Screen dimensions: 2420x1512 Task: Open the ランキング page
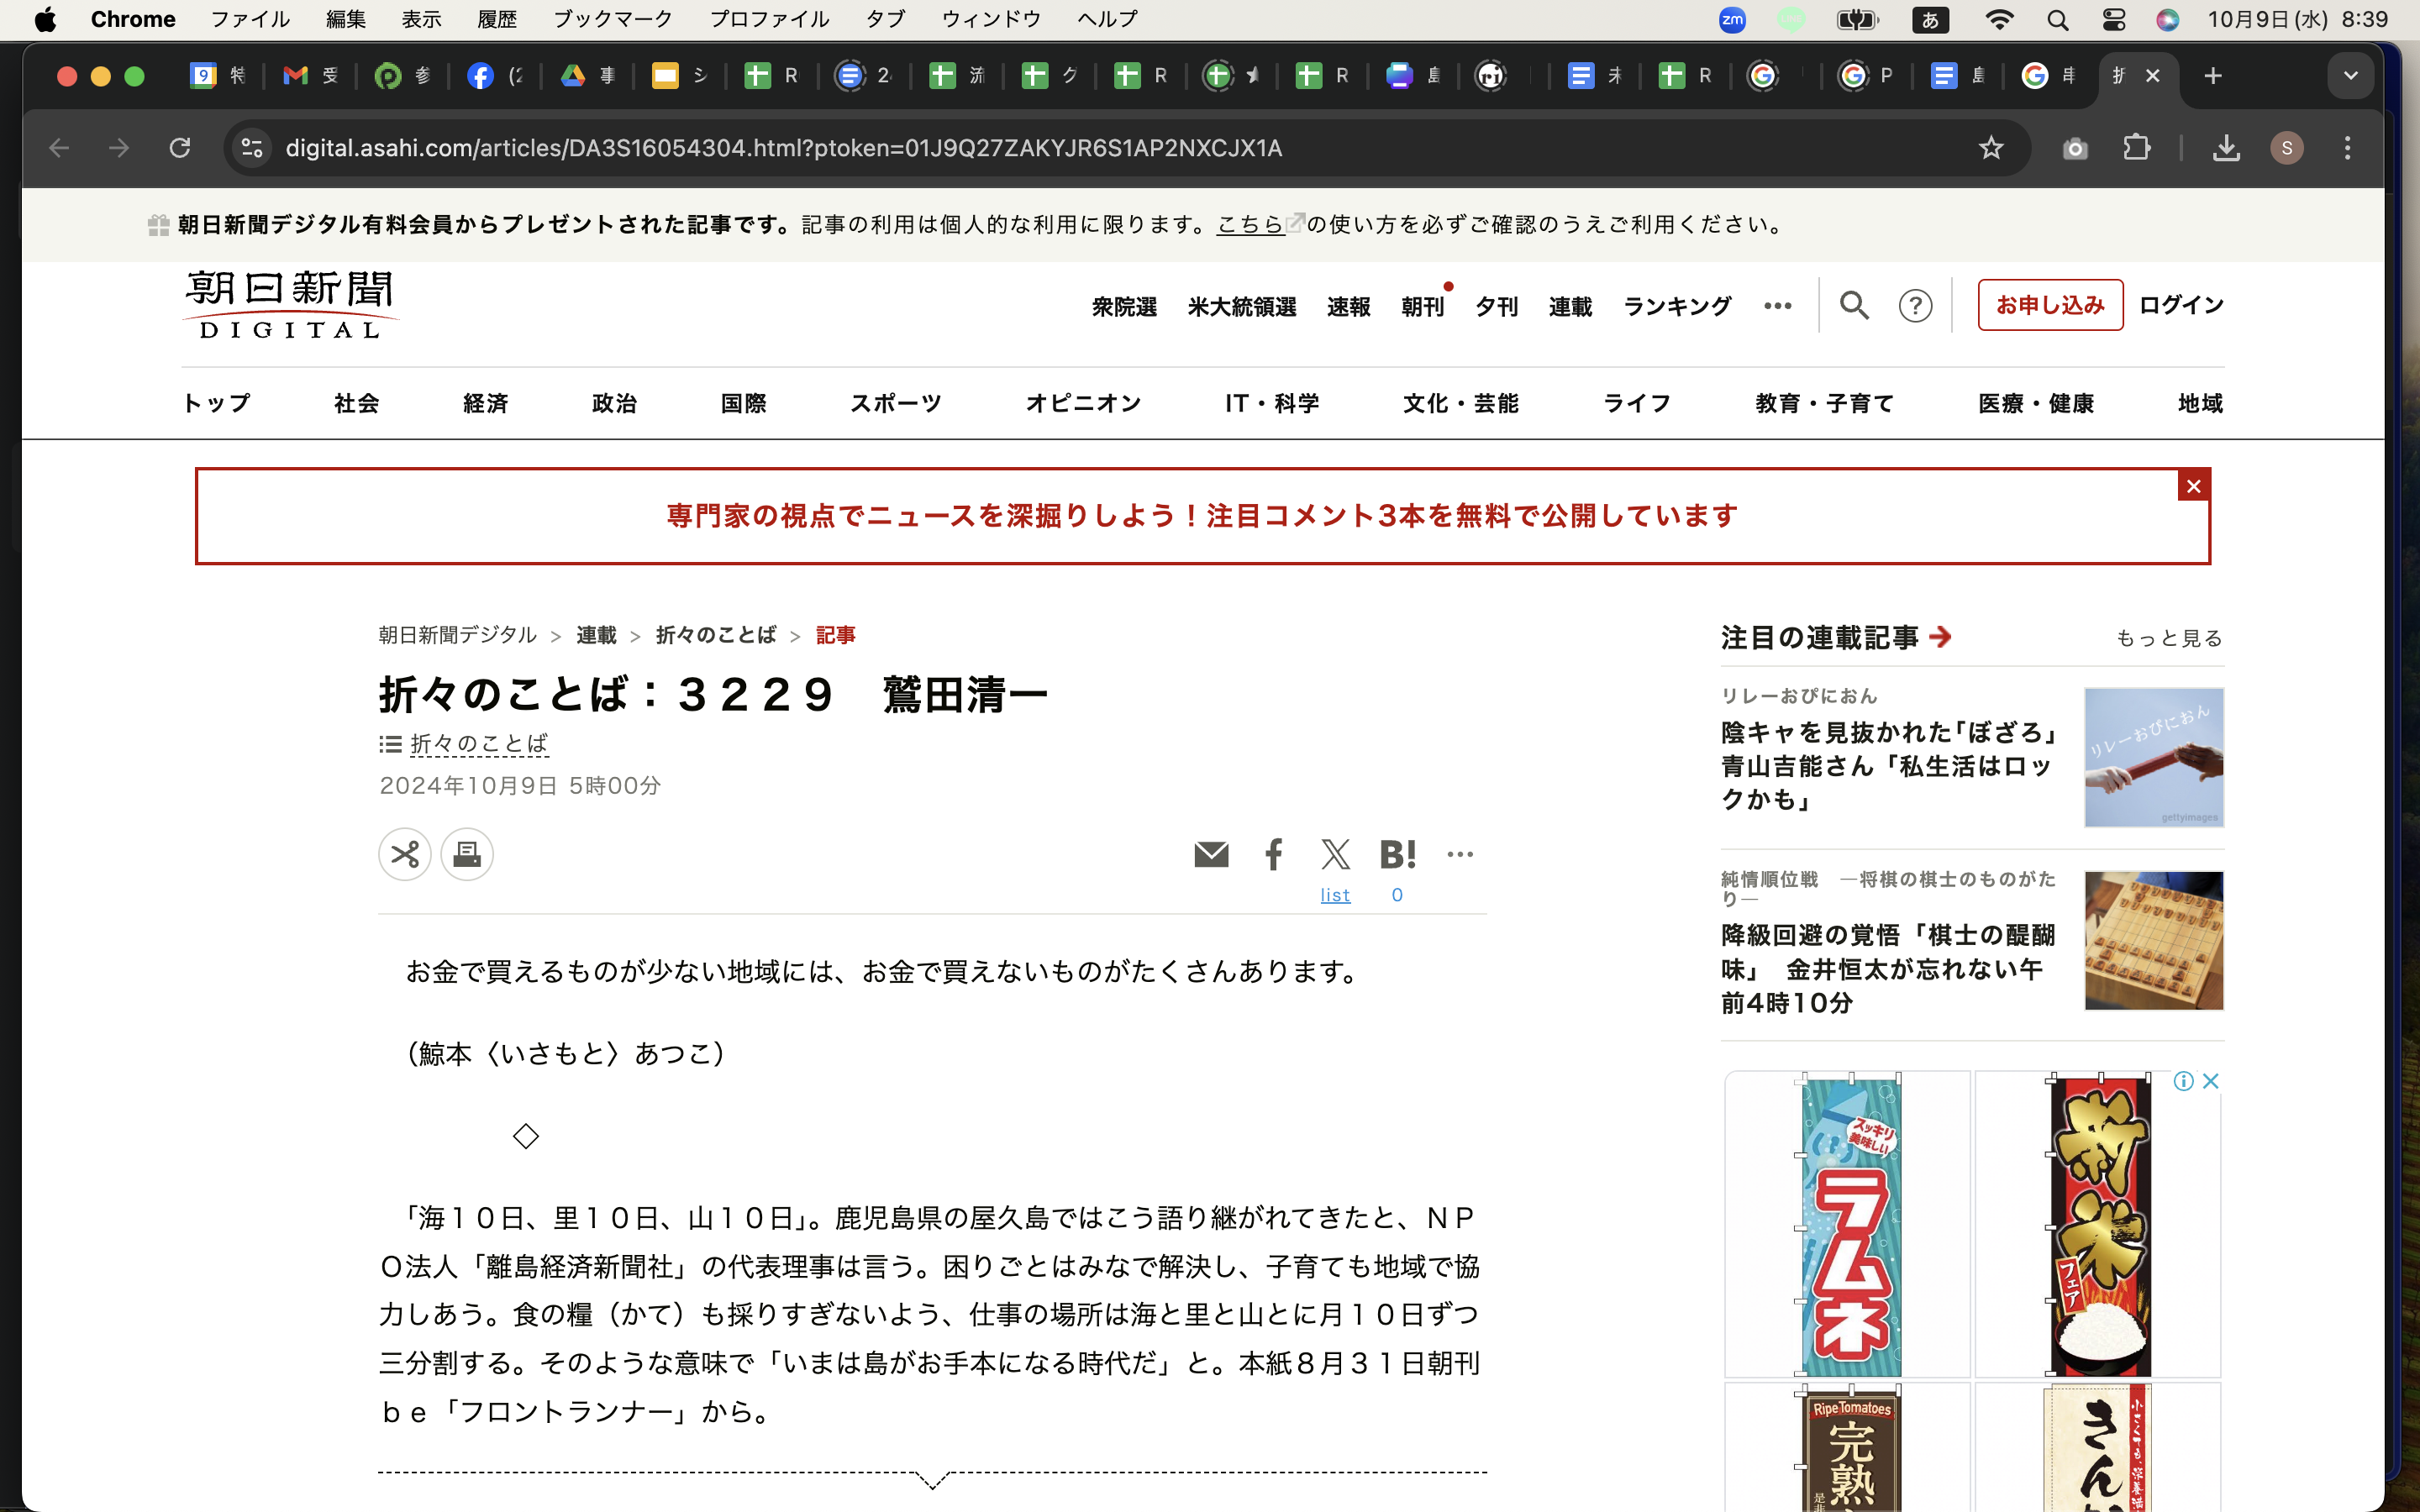[x=1677, y=306]
